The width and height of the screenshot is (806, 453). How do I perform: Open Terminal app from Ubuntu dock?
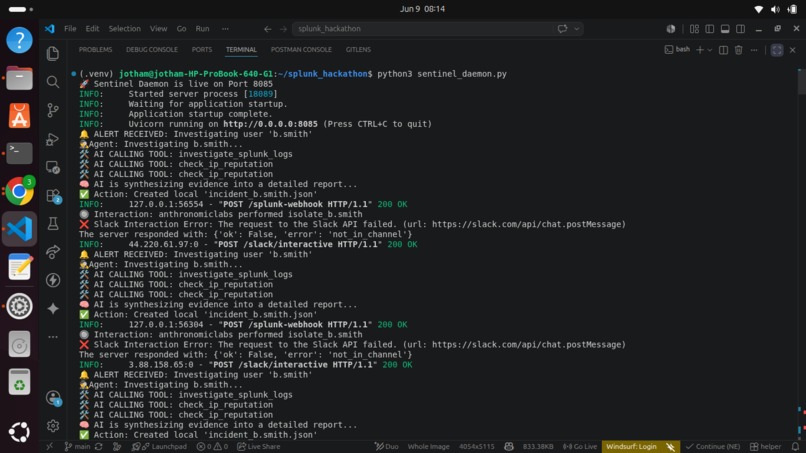(19, 153)
